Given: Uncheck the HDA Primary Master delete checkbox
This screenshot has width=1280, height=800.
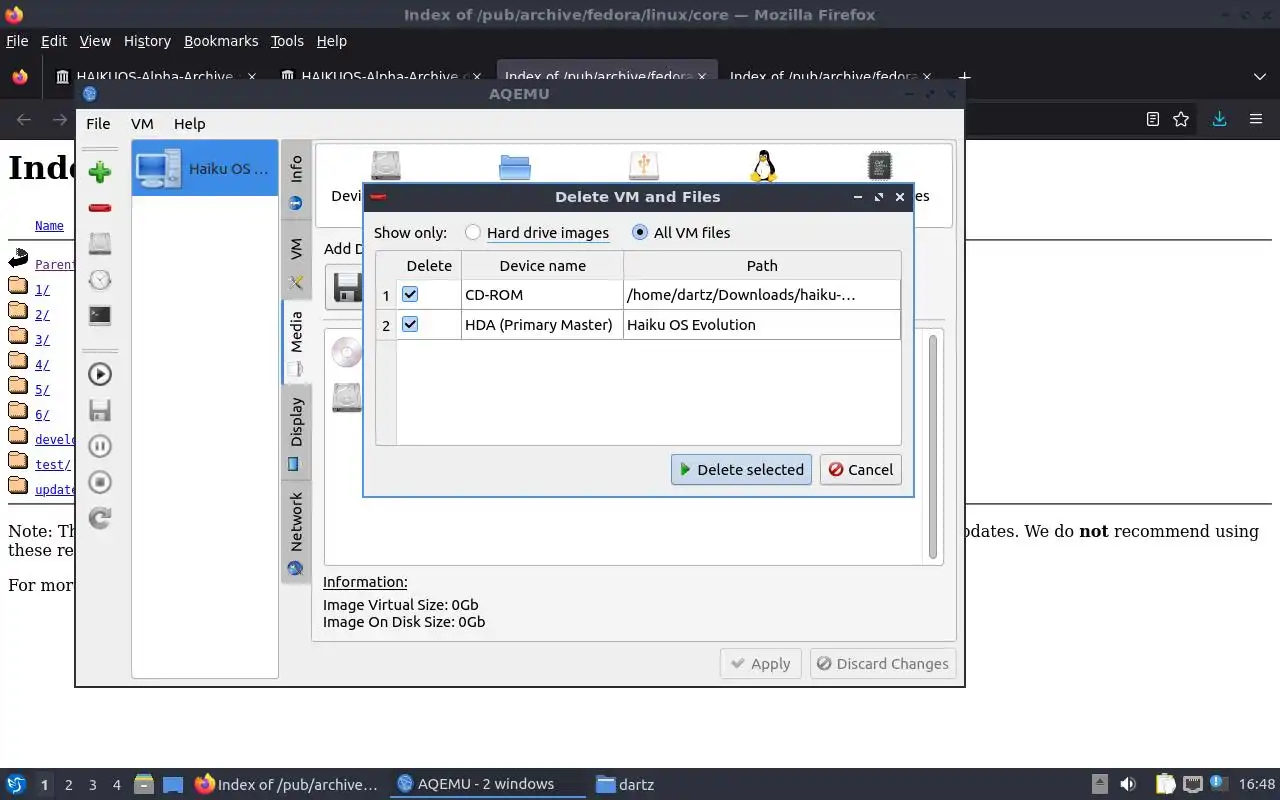Looking at the screenshot, I should pos(410,324).
